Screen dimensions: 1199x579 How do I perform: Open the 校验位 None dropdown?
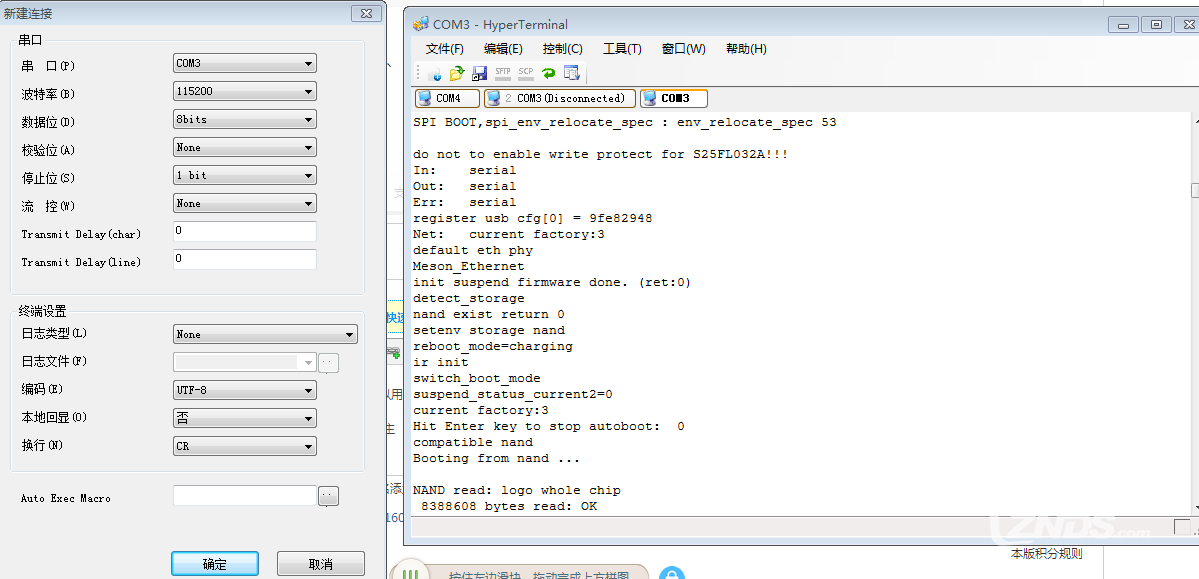(x=245, y=147)
